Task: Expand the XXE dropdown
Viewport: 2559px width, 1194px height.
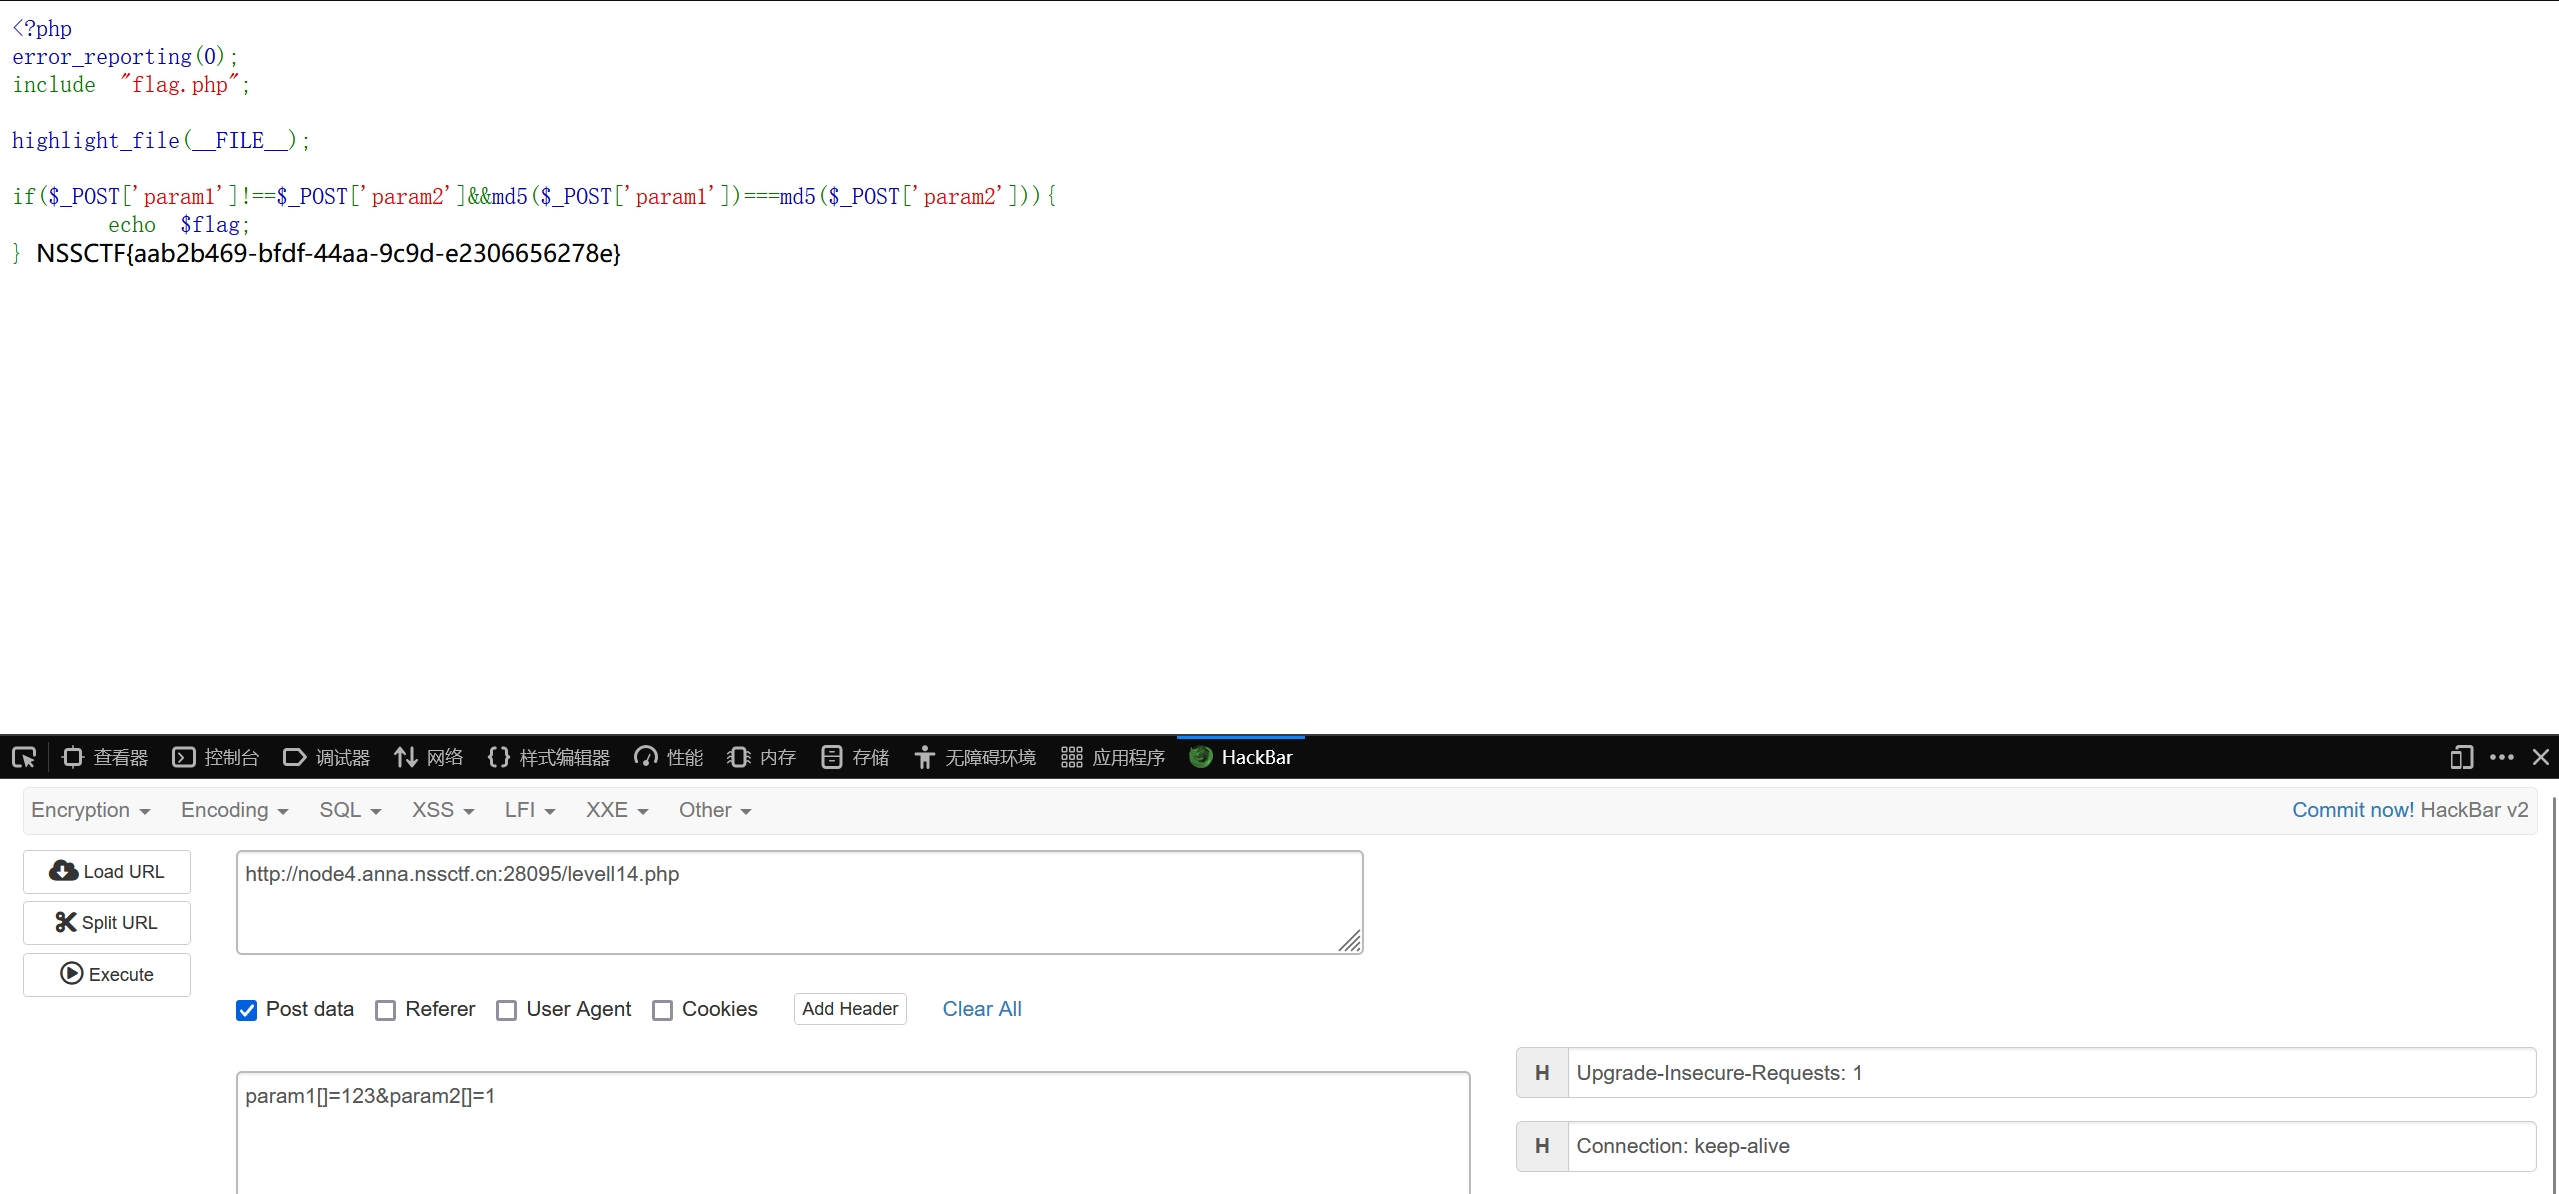Action: [x=617, y=810]
